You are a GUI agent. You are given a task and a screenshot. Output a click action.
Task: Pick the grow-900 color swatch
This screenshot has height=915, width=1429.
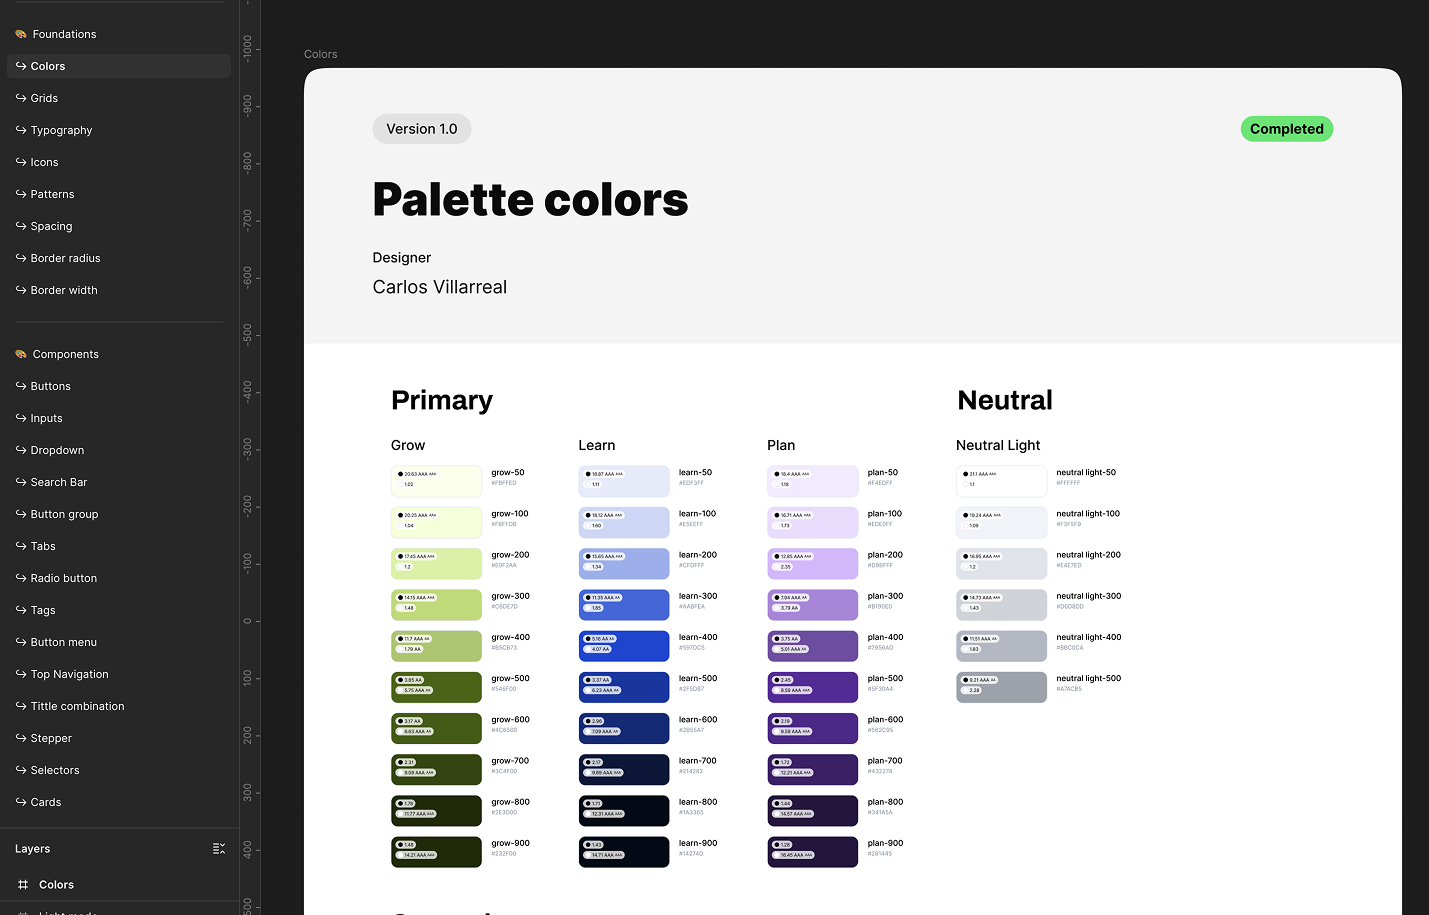436,852
